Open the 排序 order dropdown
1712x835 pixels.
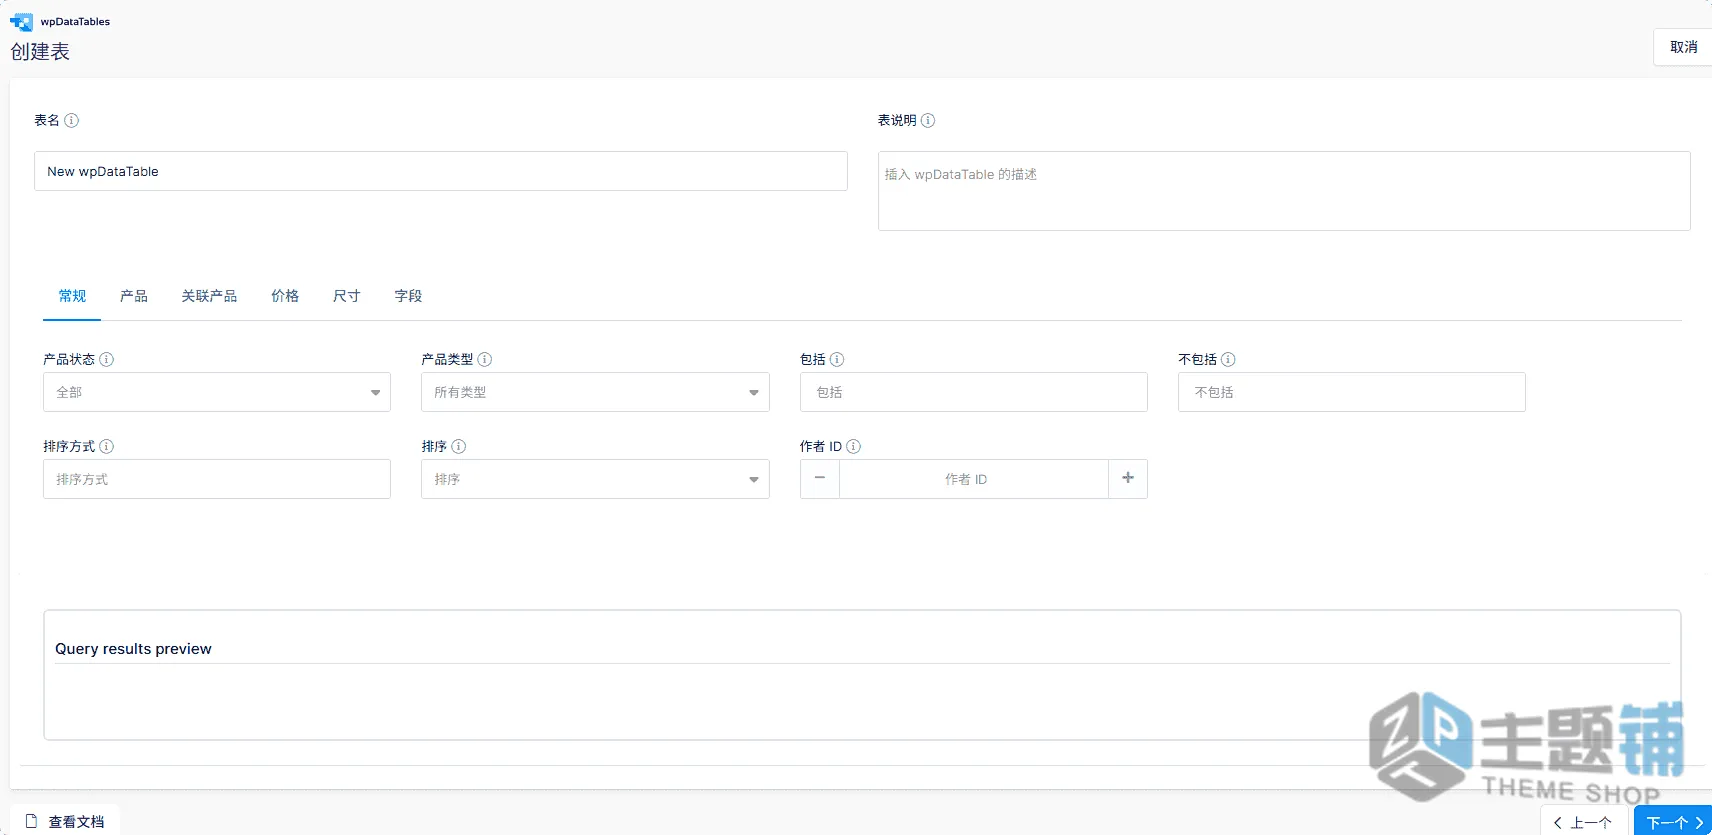pyautogui.click(x=595, y=479)
